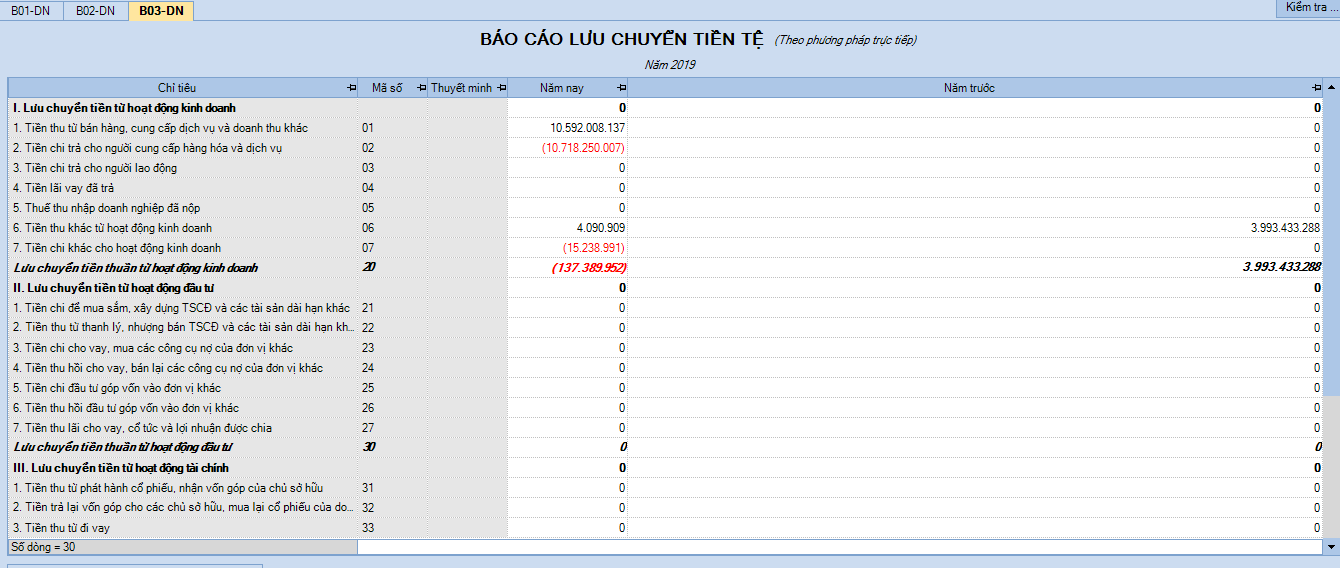Click the Năm nay cell showing 4.090.909
1340x568 pixels.
click(x=567, y=228)
